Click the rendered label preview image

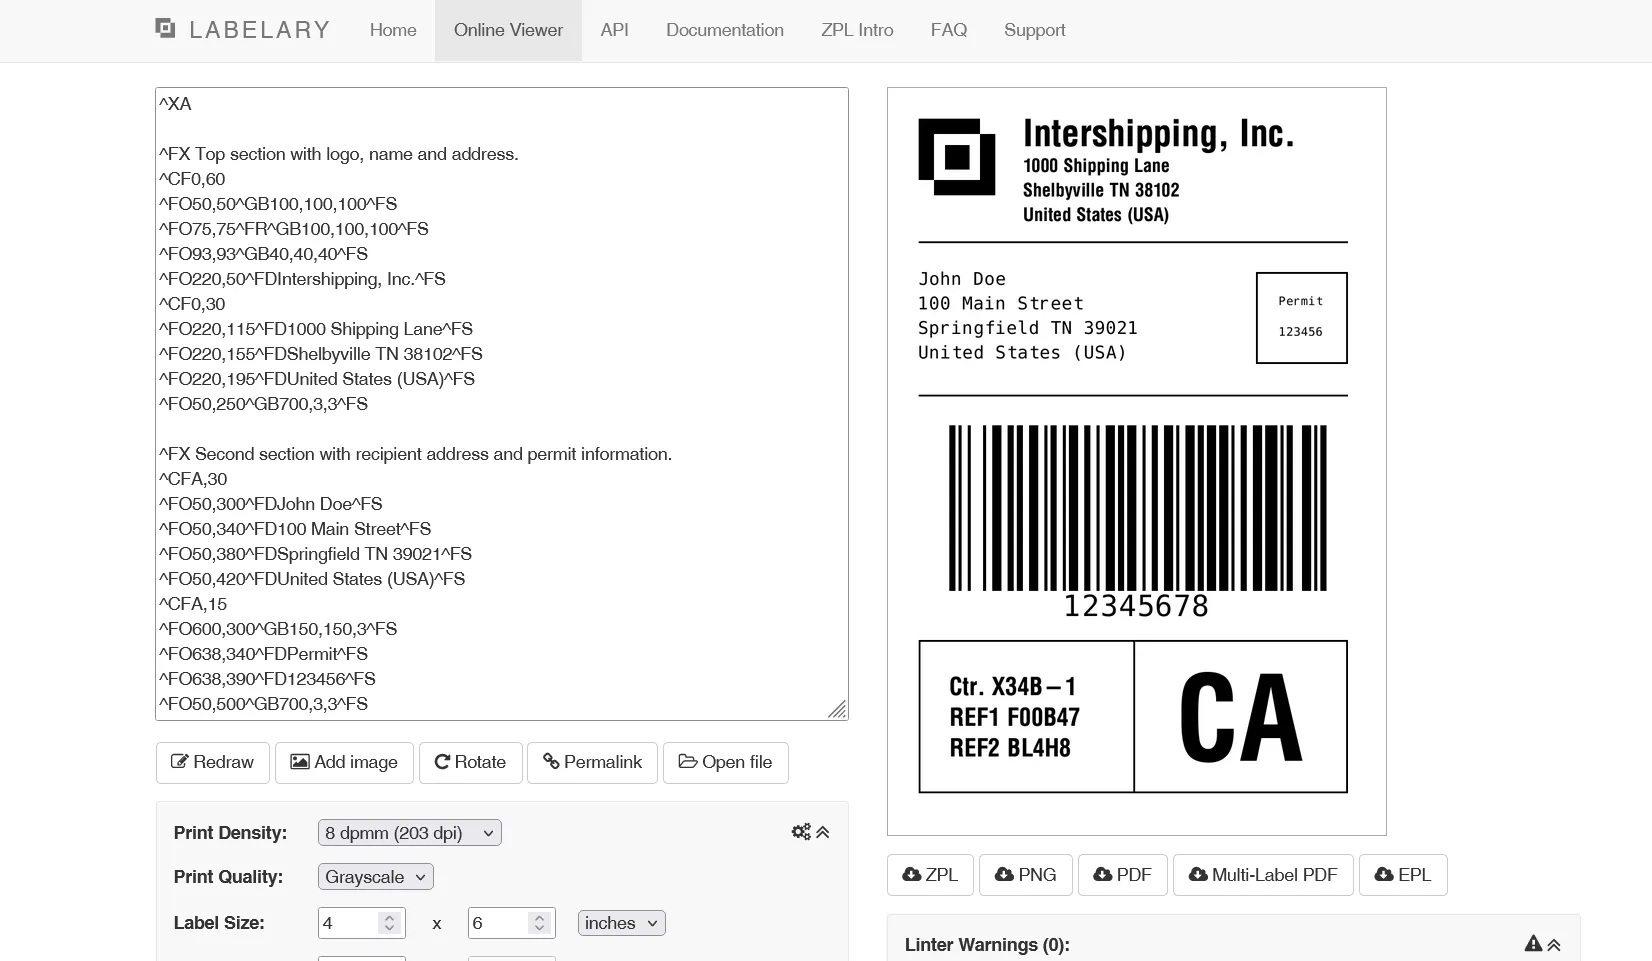[x=1137, y=461]
